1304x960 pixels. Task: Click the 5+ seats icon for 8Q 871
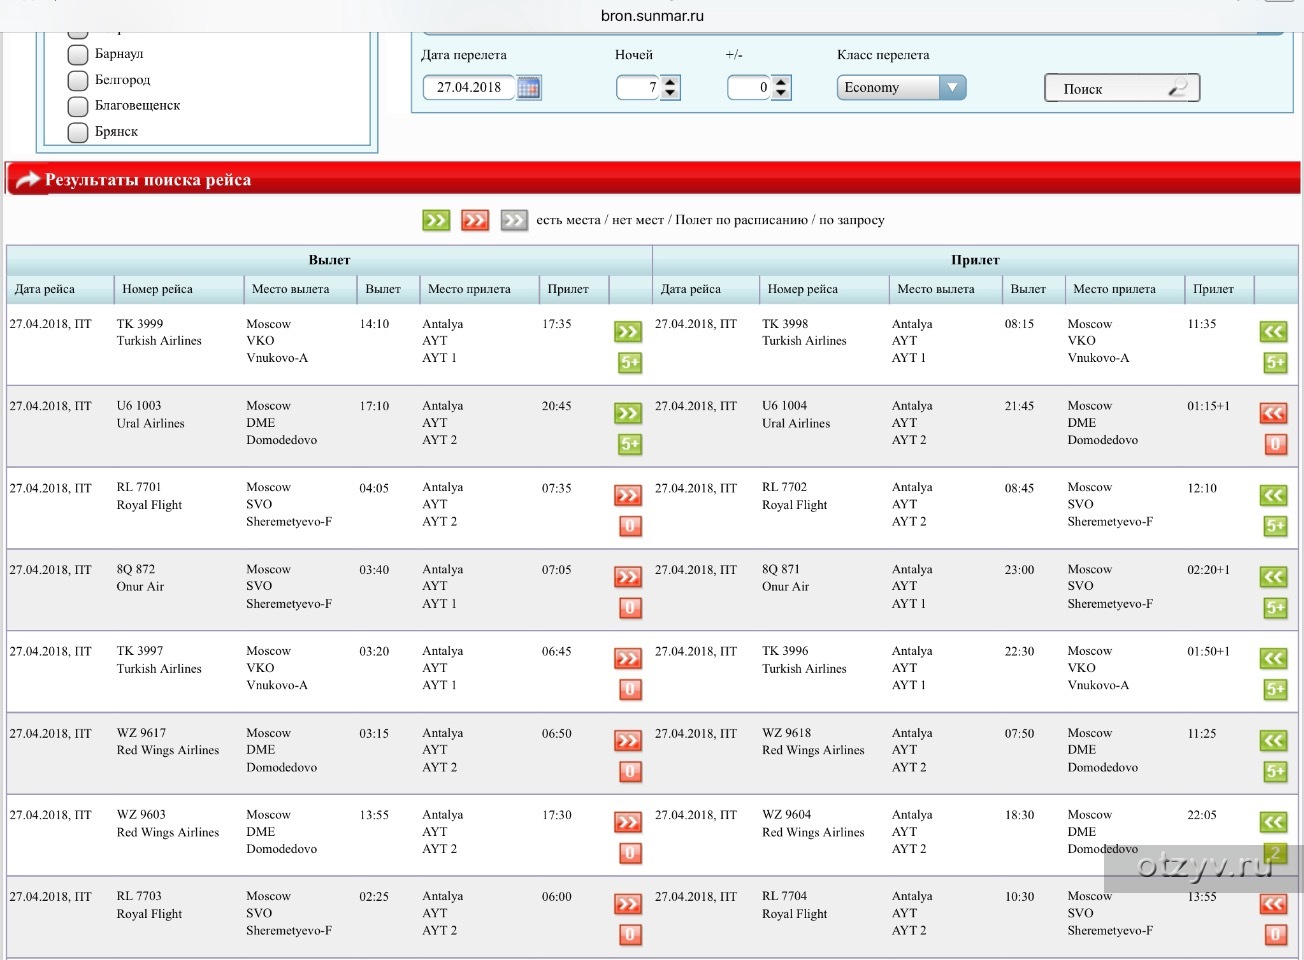(x=1275, y=608)
